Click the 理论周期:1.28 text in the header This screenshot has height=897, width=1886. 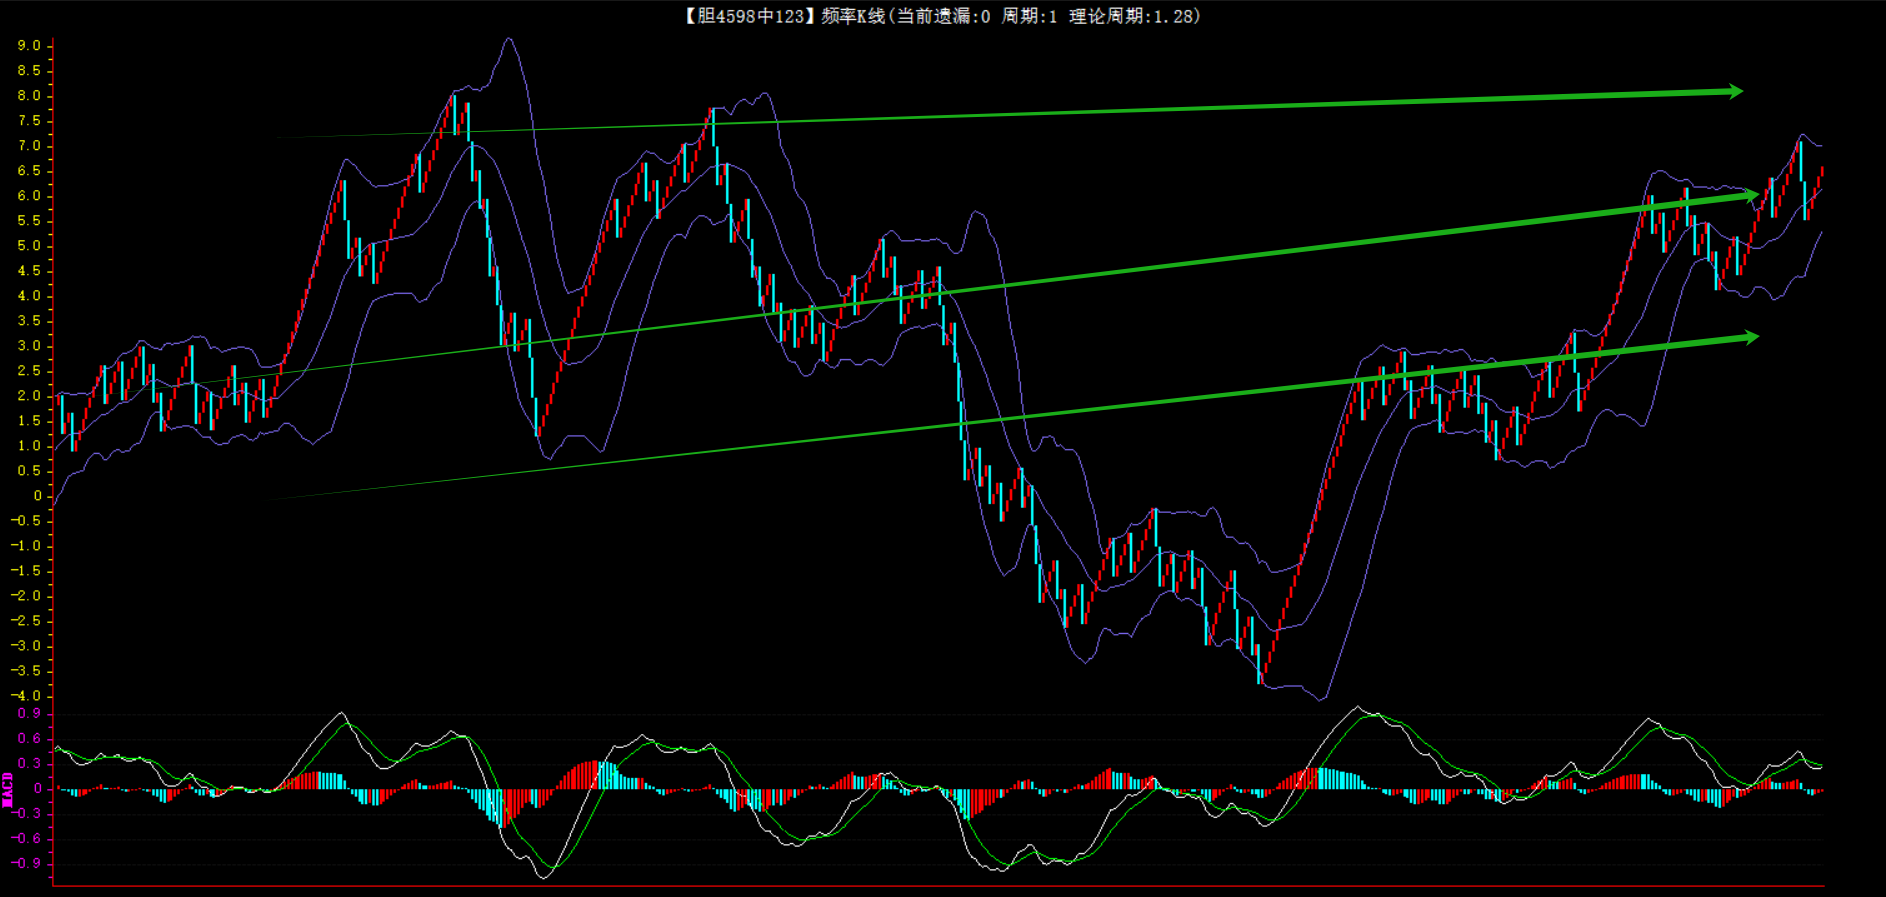[x=1134, y=16]
